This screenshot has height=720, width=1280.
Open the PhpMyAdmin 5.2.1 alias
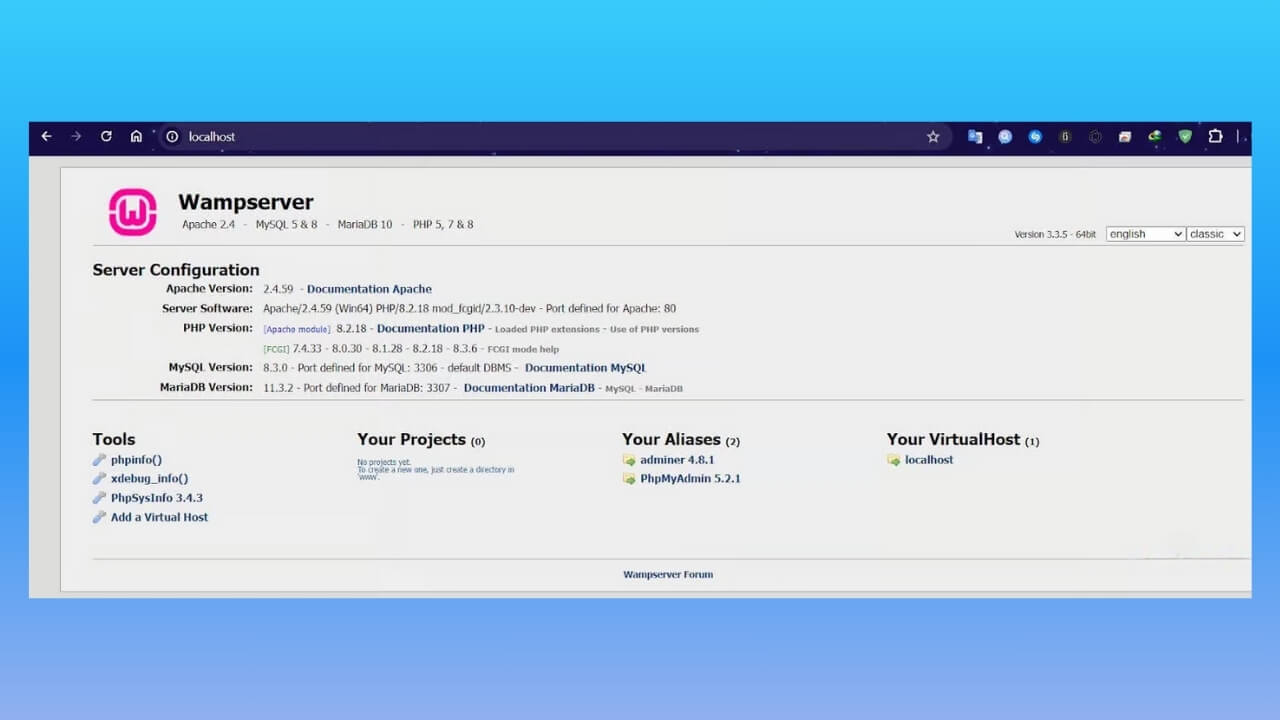(690, 479)
